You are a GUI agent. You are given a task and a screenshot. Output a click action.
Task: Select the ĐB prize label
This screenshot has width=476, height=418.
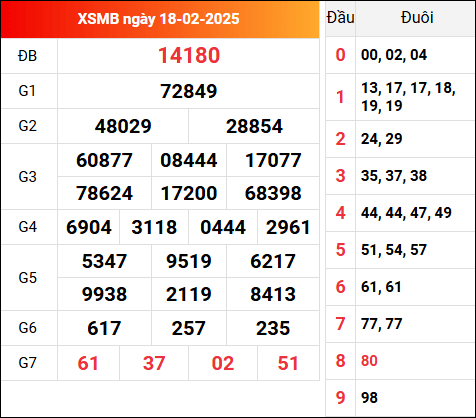(27, 56)
